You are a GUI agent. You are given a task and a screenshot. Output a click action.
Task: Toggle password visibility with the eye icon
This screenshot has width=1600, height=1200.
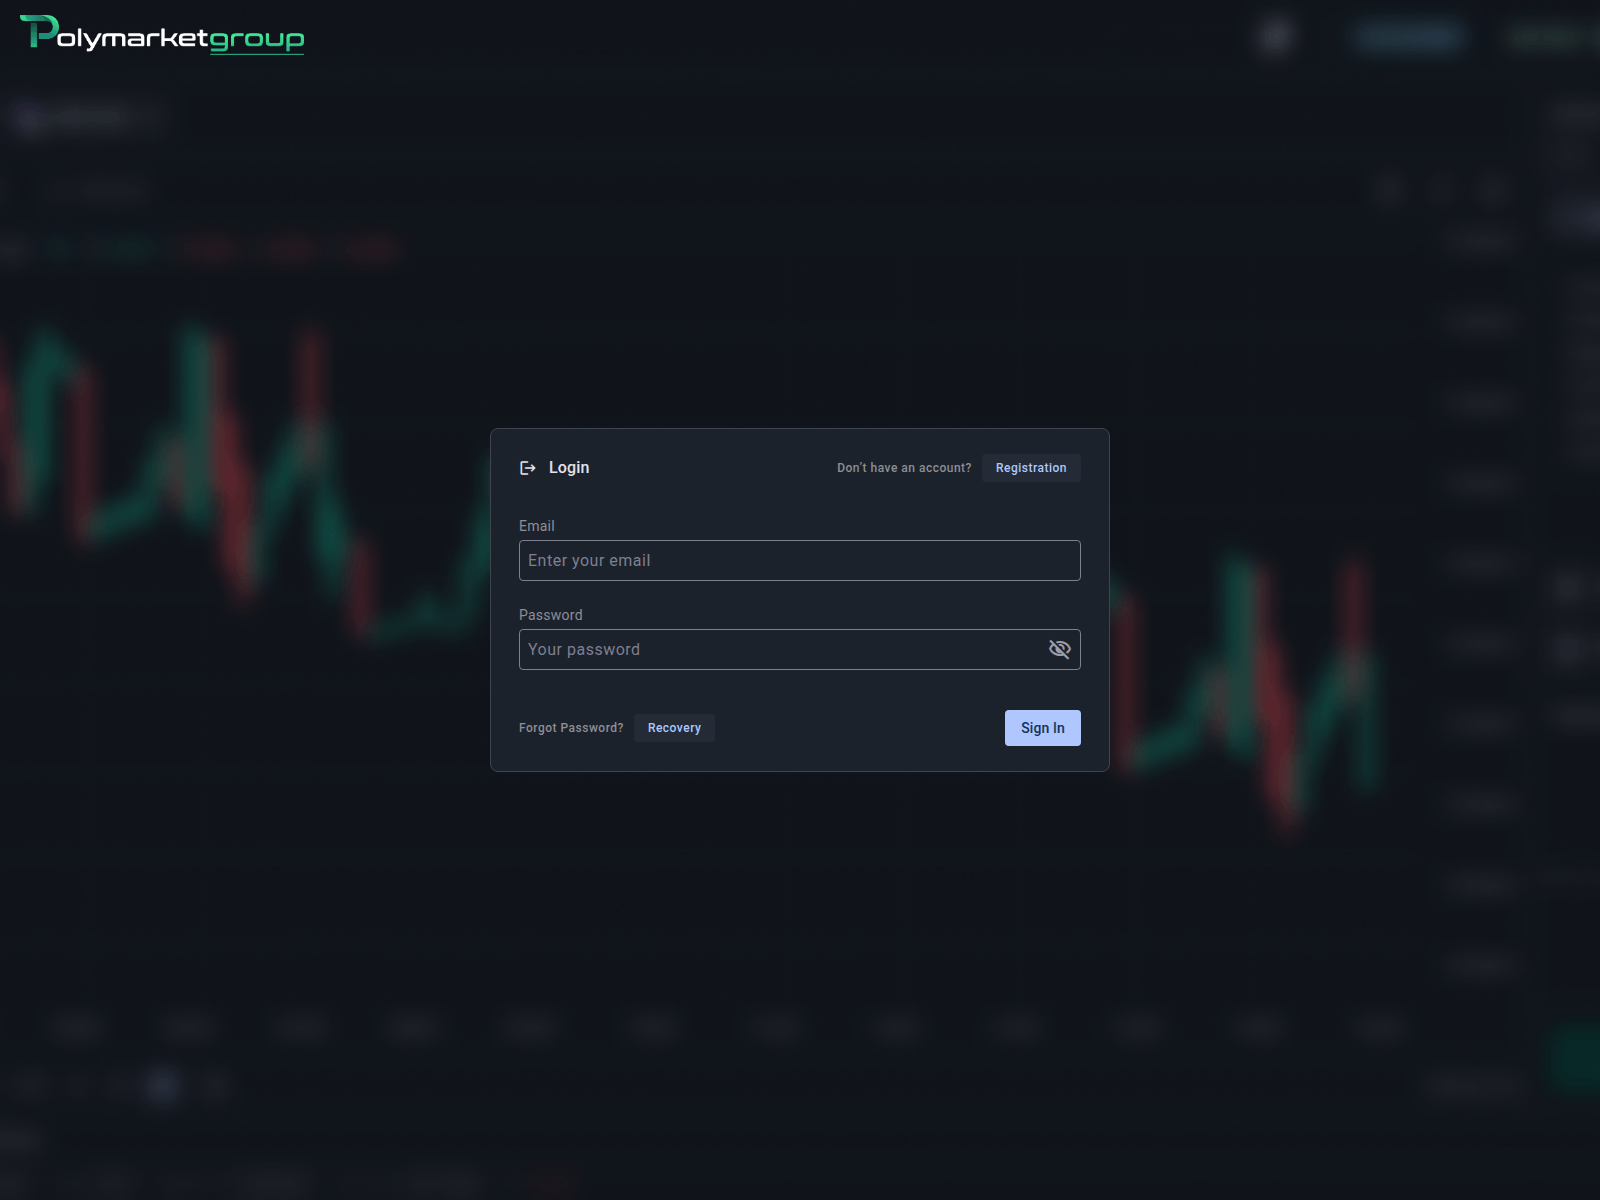pyautogui.click(x=1060, y=649)
